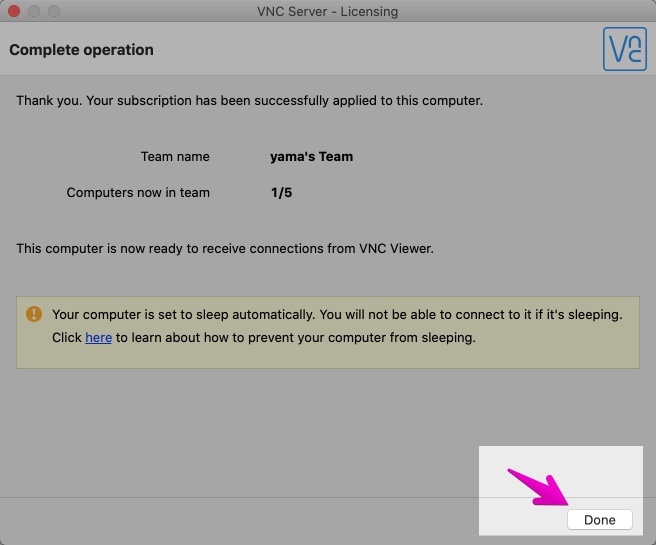The width and height of the screenshot is (656, 545).
Task: Click the subscription successfully applied message
Action: point(249,101)
